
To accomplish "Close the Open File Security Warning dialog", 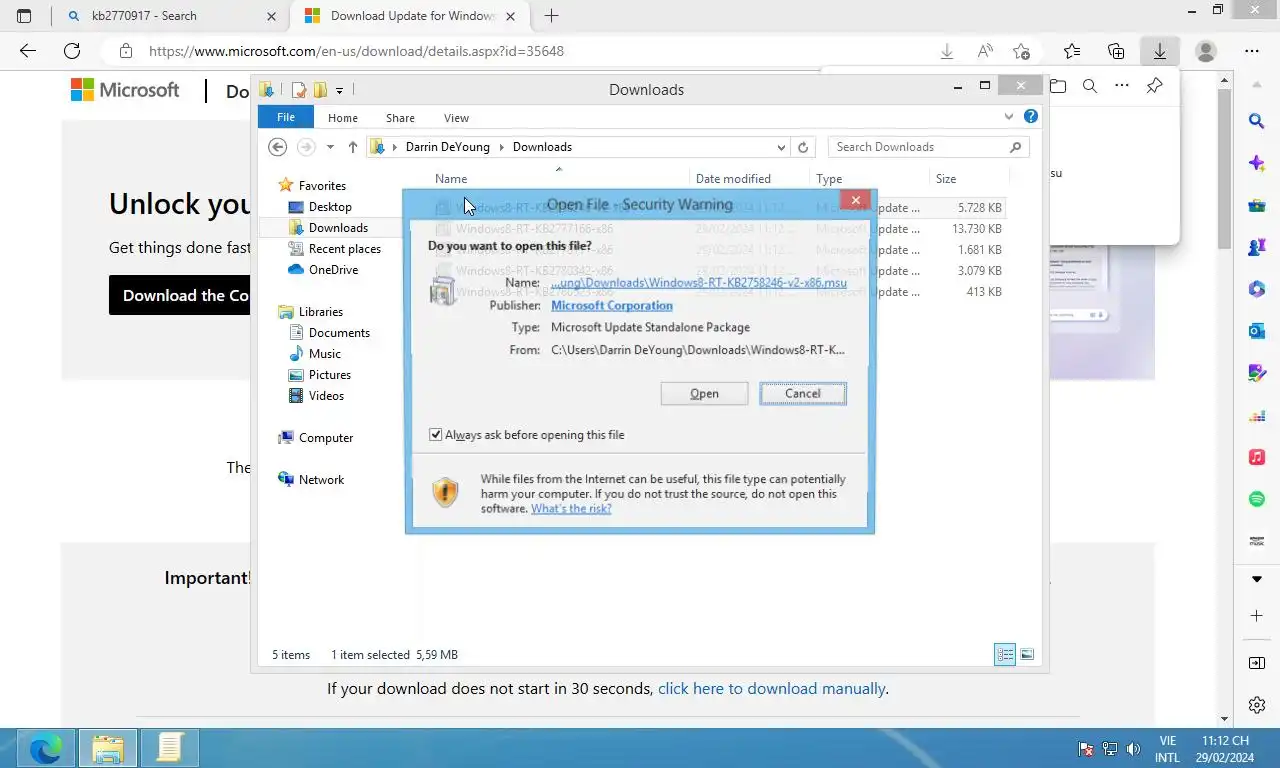I will pos(855,201).
